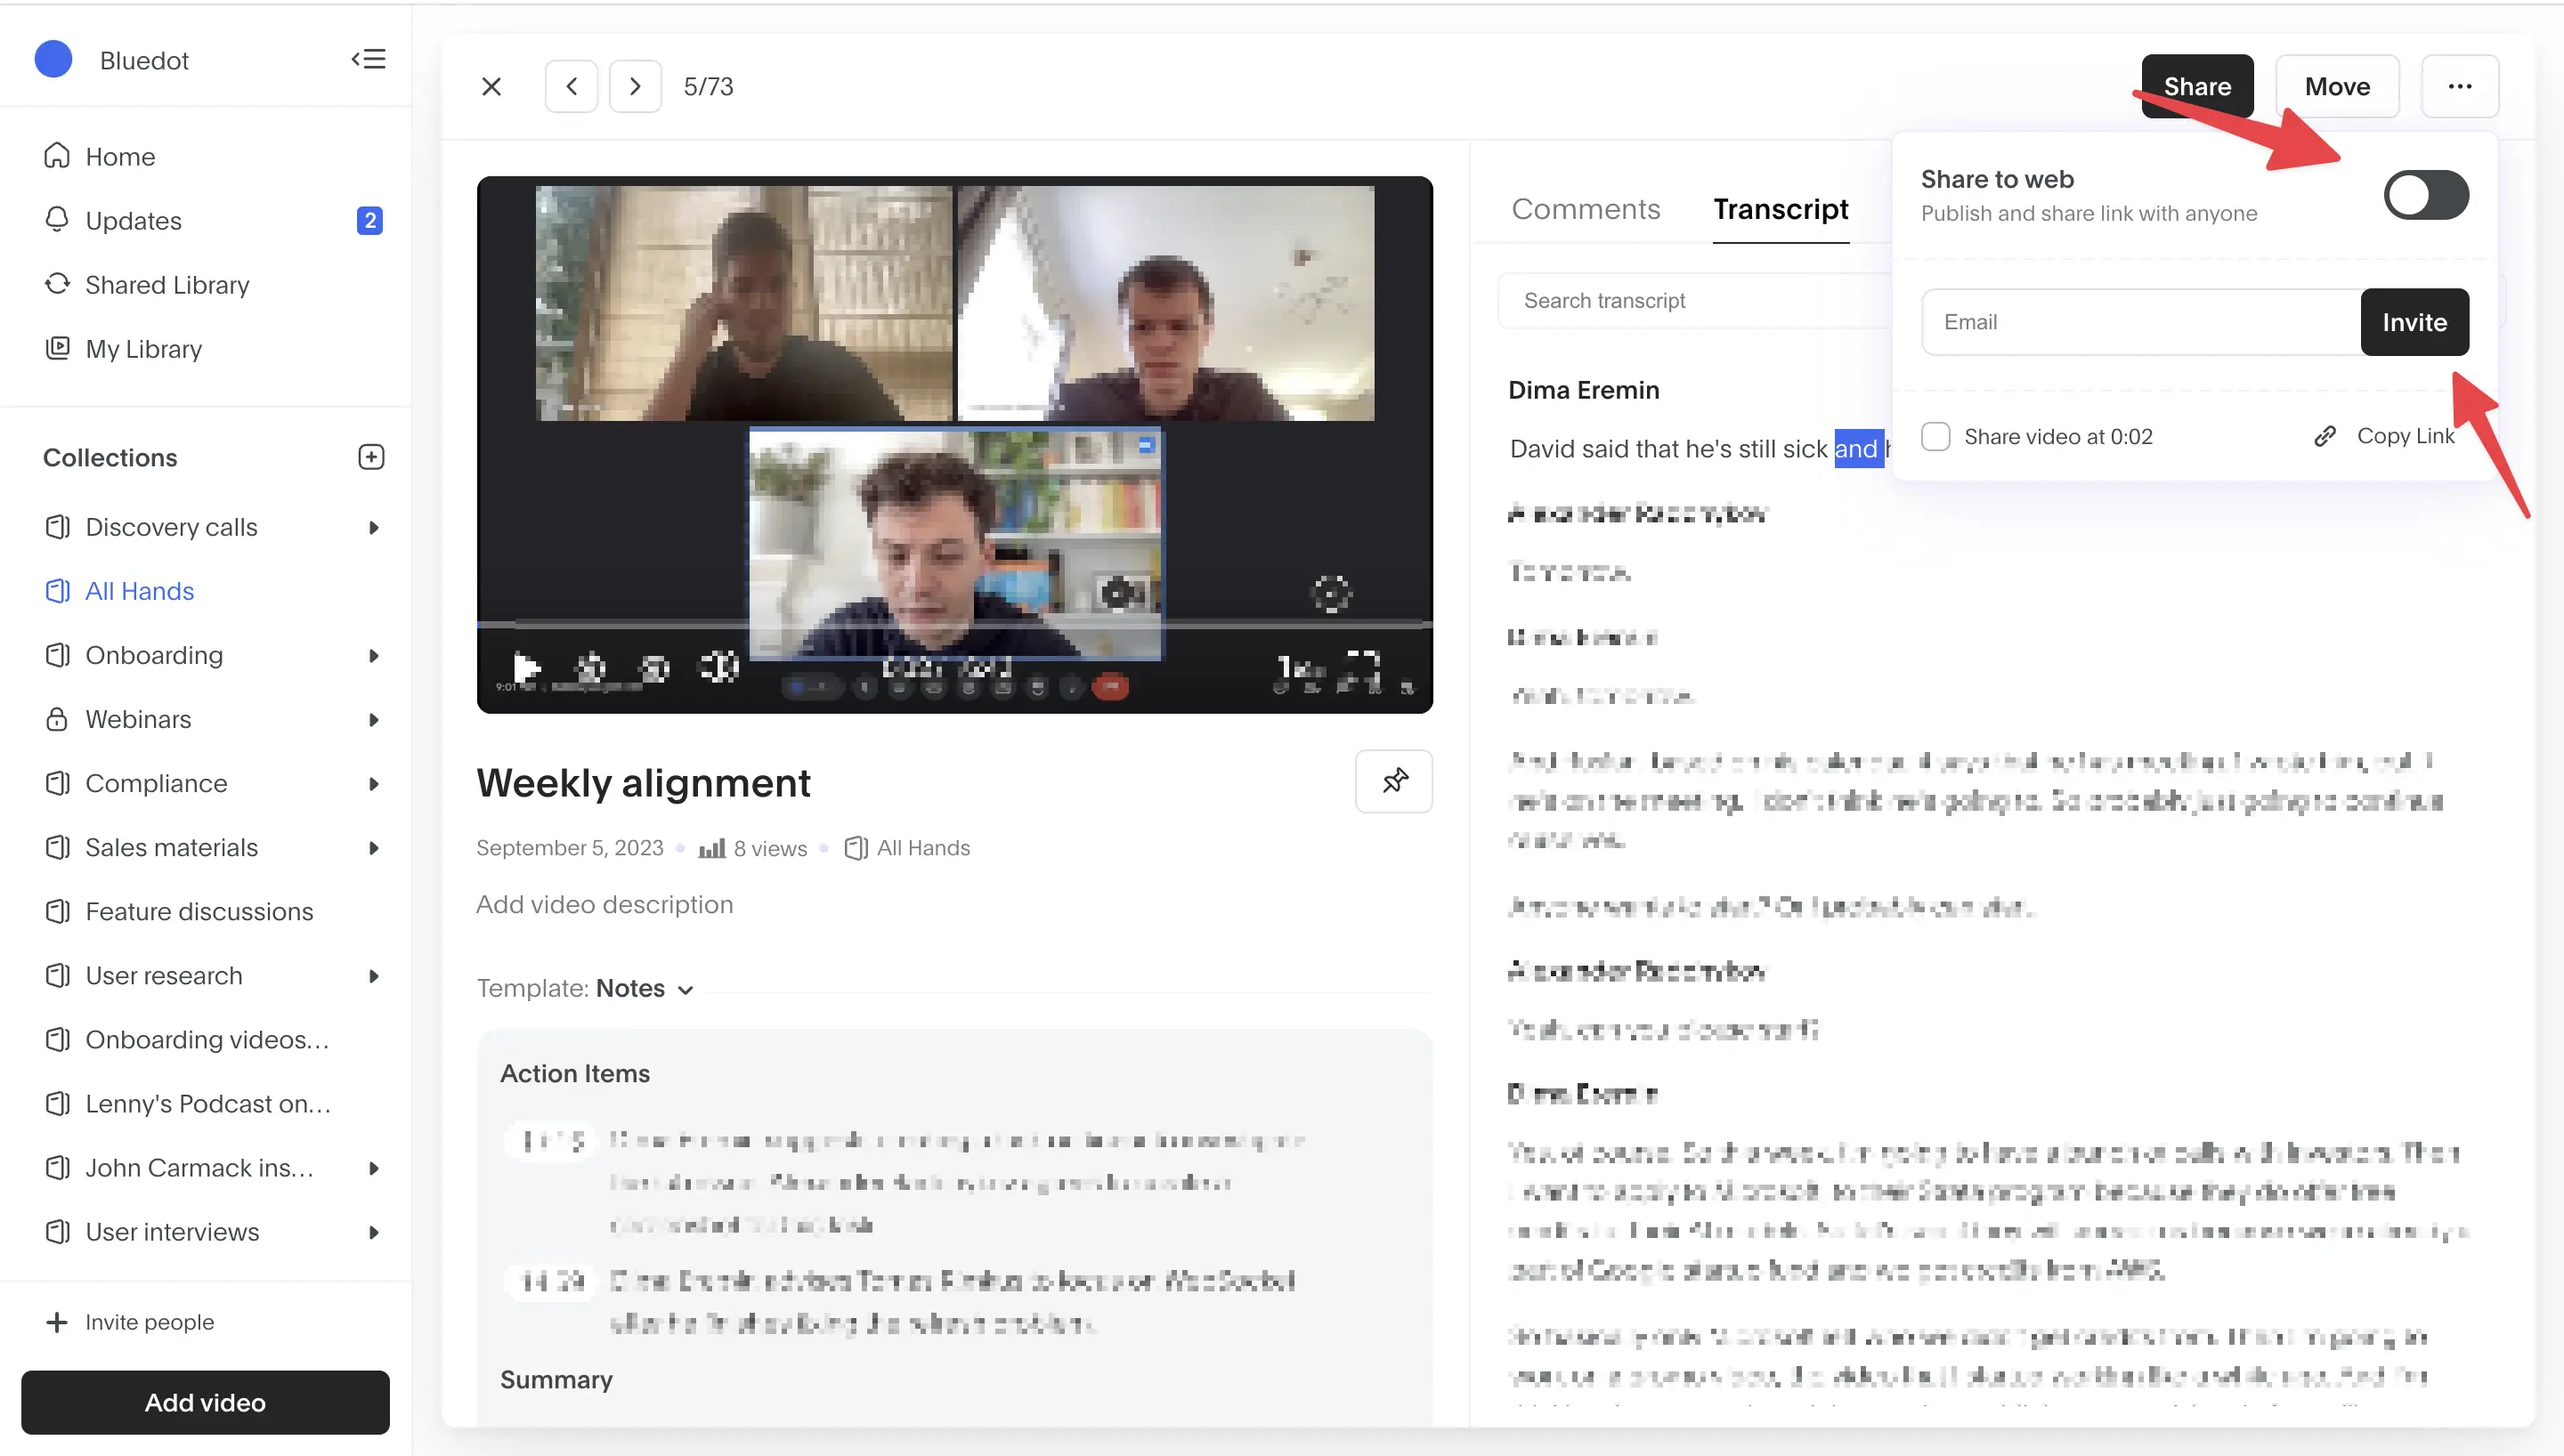The width and height of the screenshot is (2564, 1456).
Task: Create a new collection with the plus icon
Action: [x=371, y=457]
